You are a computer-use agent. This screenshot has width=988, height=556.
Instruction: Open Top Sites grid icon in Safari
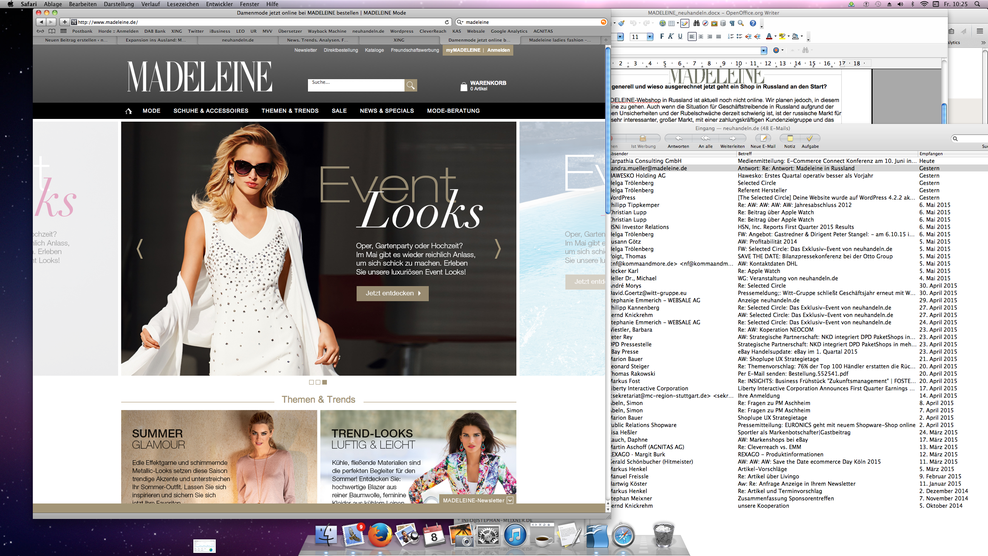pyautogui.click(x=63, y=31)
